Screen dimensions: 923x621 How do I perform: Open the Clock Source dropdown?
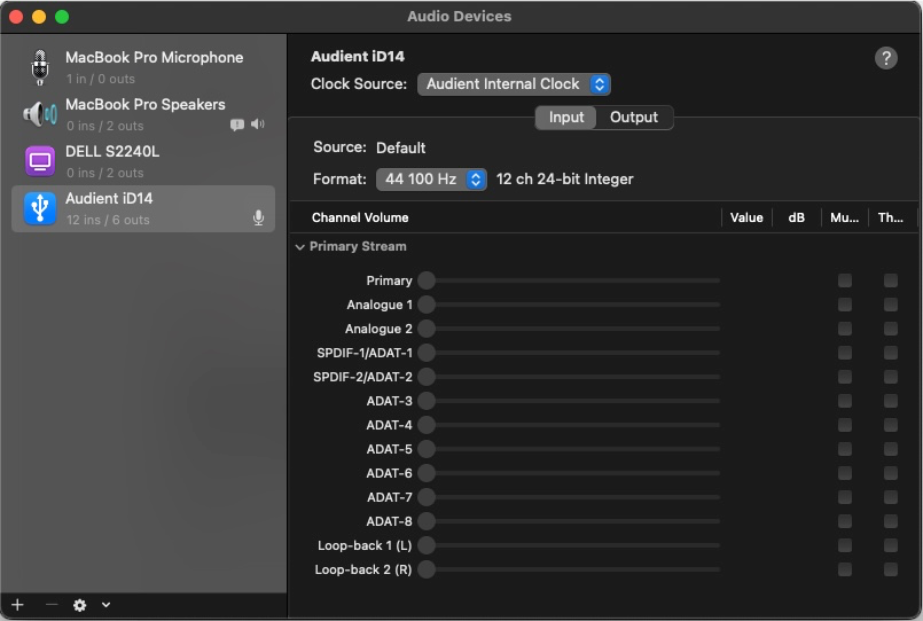tap(513, 84)
